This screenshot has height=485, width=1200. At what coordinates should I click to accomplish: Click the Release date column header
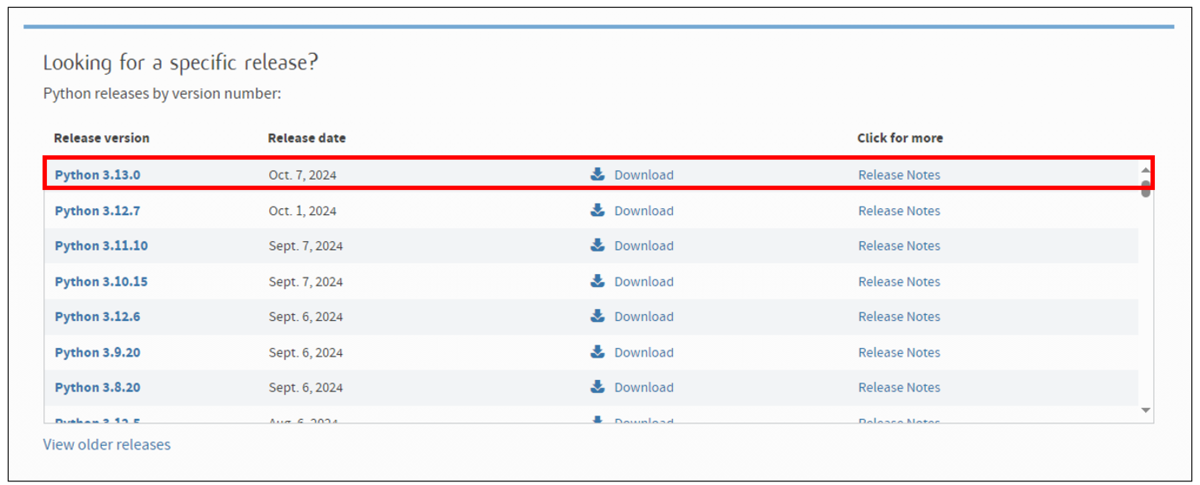point(307,138)
